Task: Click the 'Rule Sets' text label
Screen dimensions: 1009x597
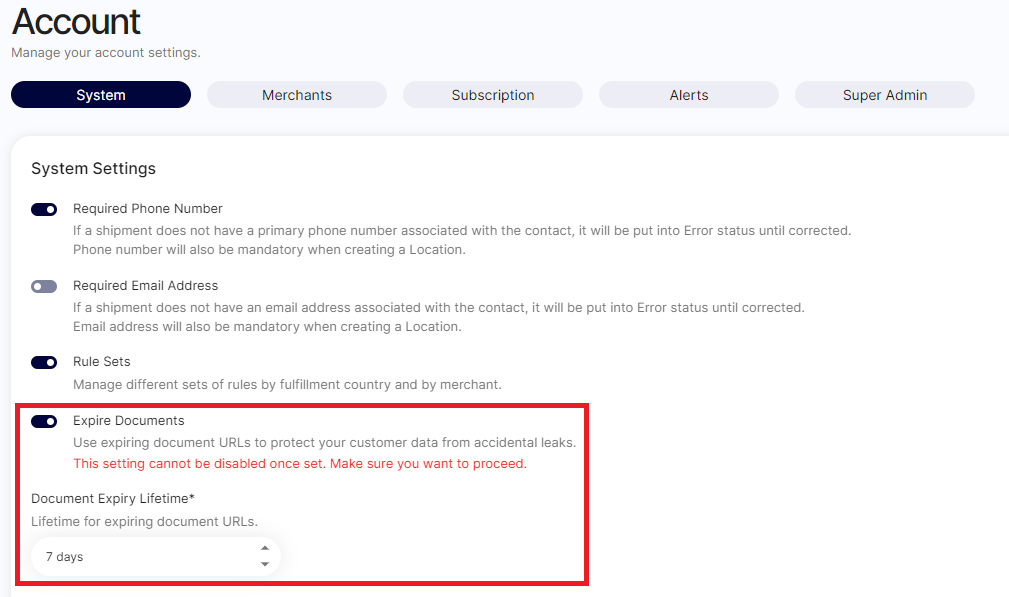Action: tap(102, 361)
